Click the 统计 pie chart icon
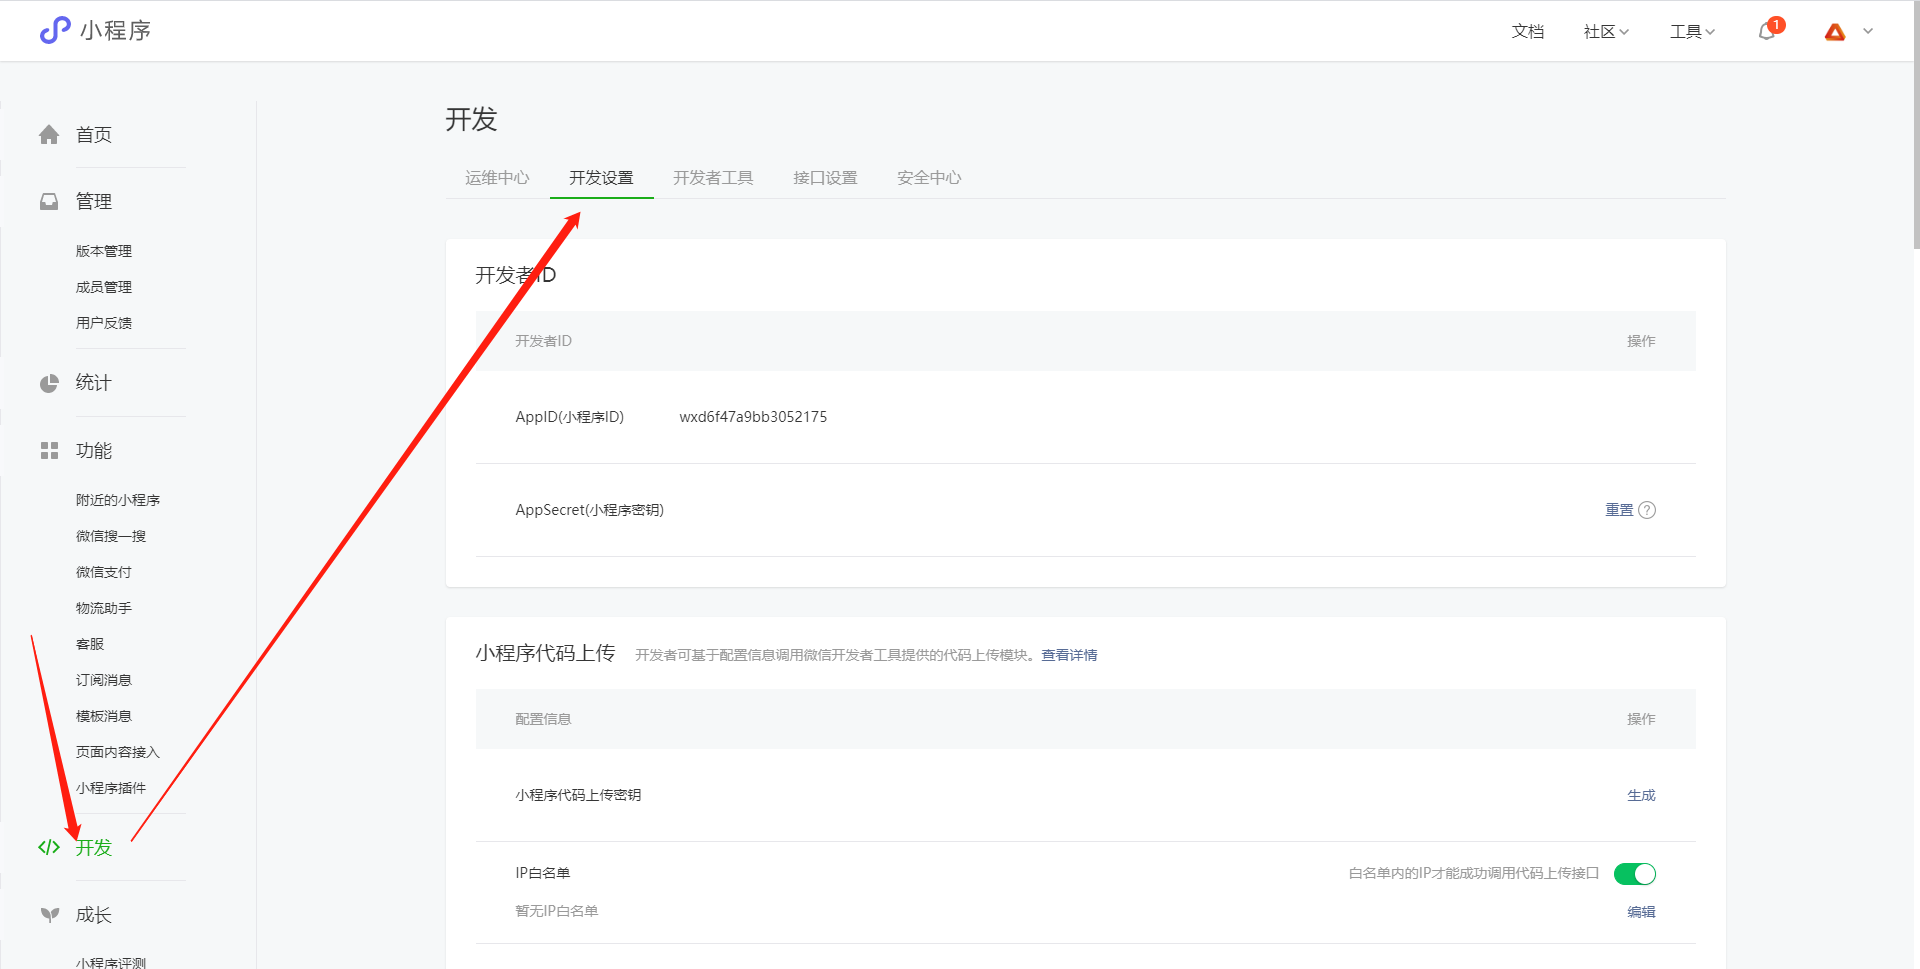This screenshot has height=969, width=1920. point(49,383)
